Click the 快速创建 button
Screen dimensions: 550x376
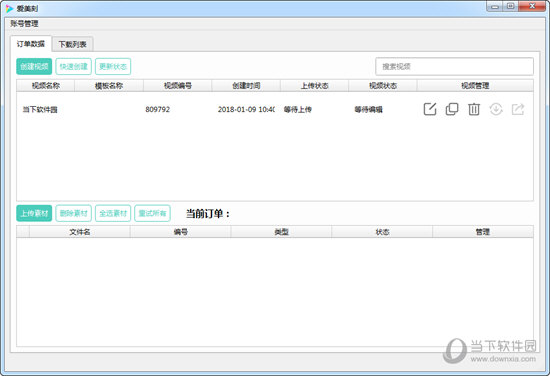(x=73, y=66)
